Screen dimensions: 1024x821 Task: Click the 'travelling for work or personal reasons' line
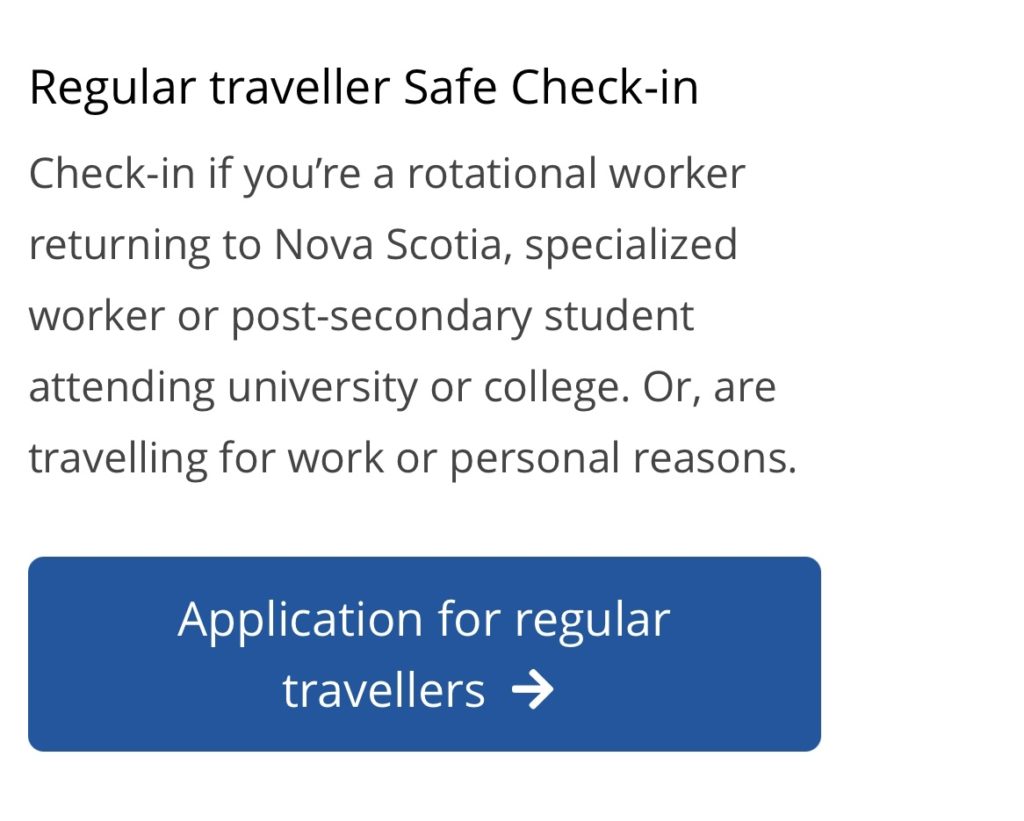click(x=412, y=459)
